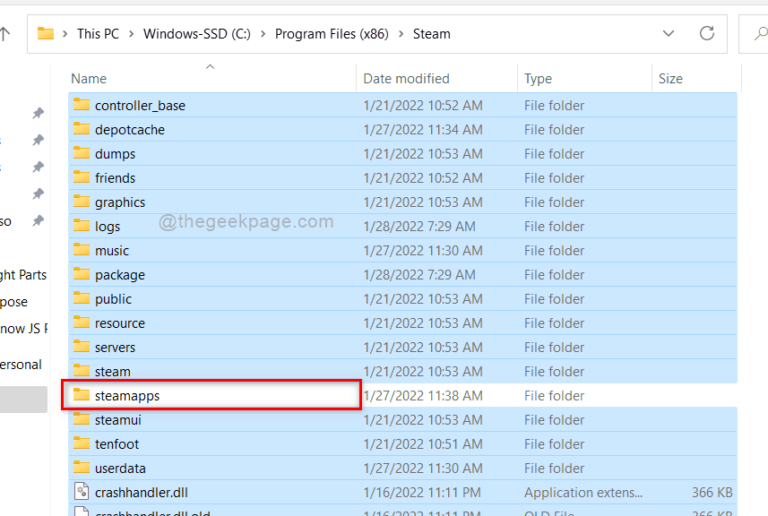The width and height of the screenshot is (768, 516).
Task: Sort by Date modified column header
Action: [406, 78]
